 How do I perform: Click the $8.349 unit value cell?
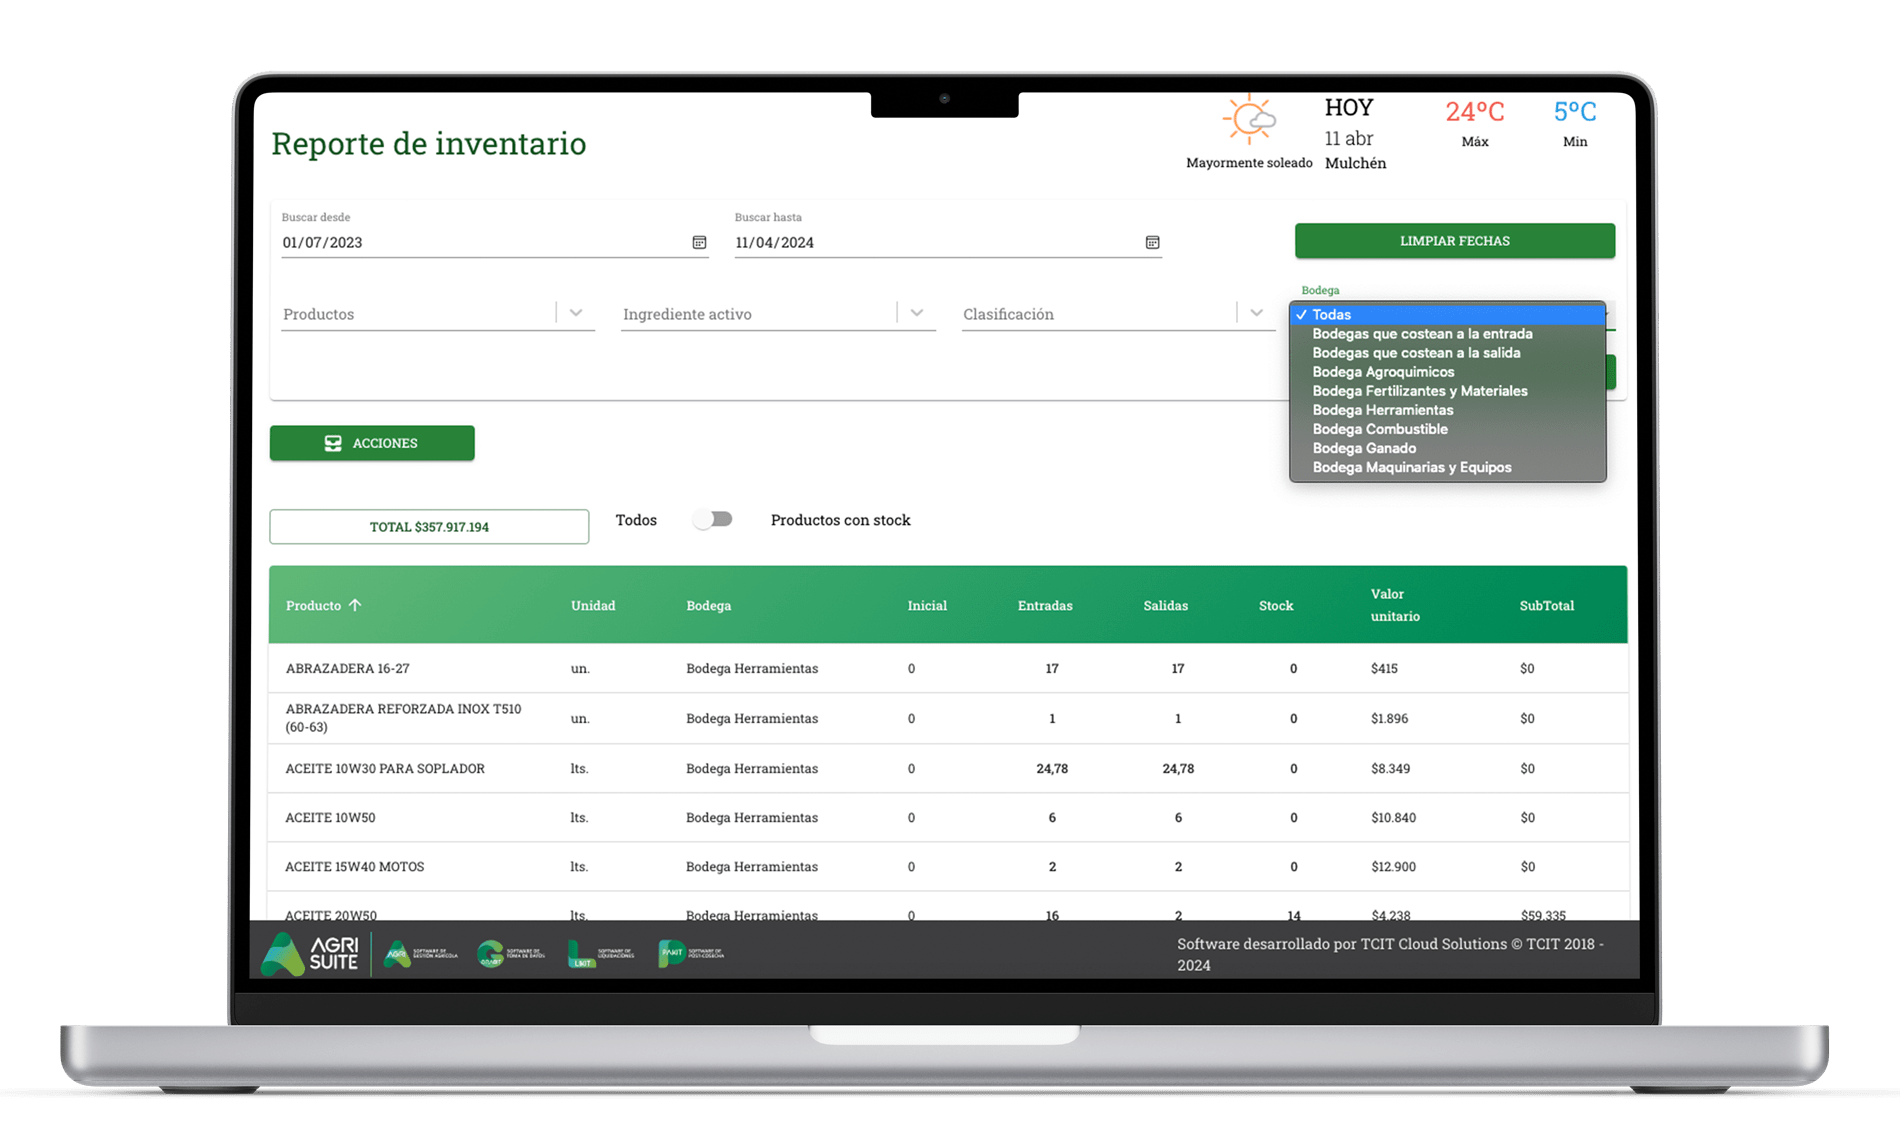[1390, 768]
